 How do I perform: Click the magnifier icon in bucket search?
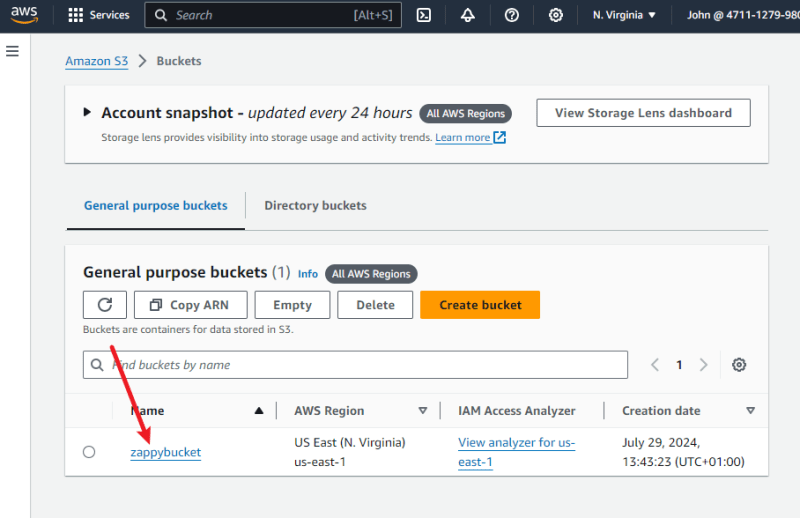(97, 365)
